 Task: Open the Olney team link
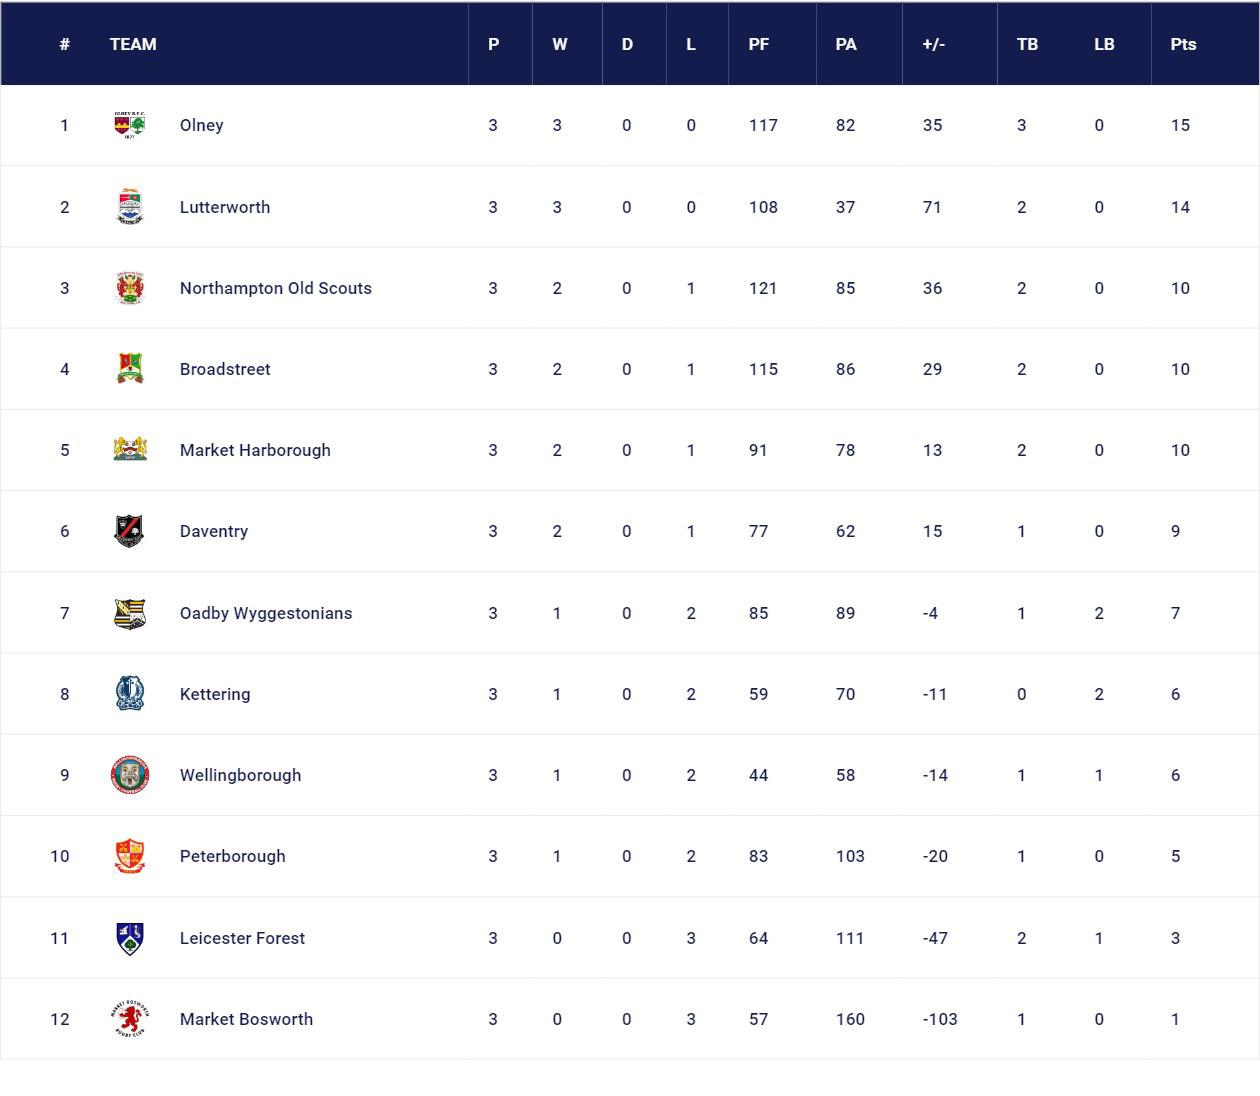202,125
